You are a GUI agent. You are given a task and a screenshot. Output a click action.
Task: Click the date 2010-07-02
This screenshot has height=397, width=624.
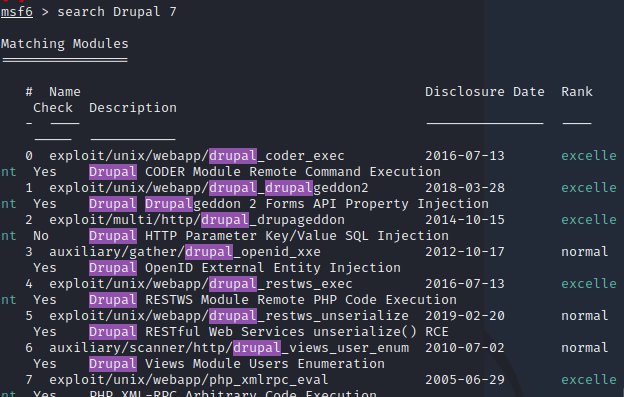(465, 348)
